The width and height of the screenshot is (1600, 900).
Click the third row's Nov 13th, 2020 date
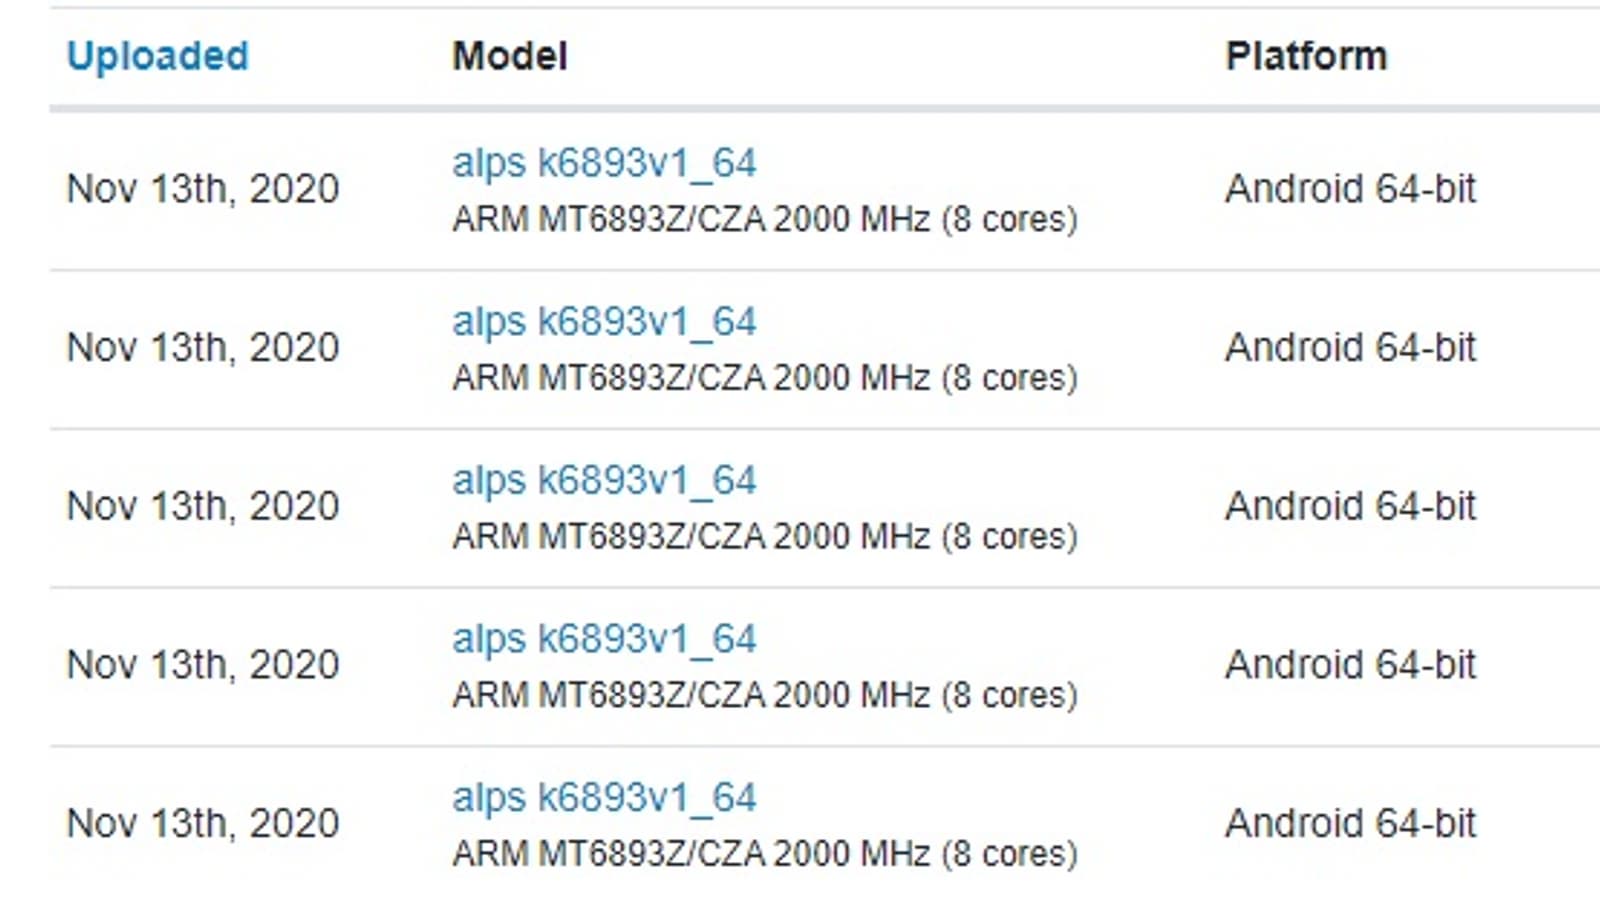click(203, 506)
